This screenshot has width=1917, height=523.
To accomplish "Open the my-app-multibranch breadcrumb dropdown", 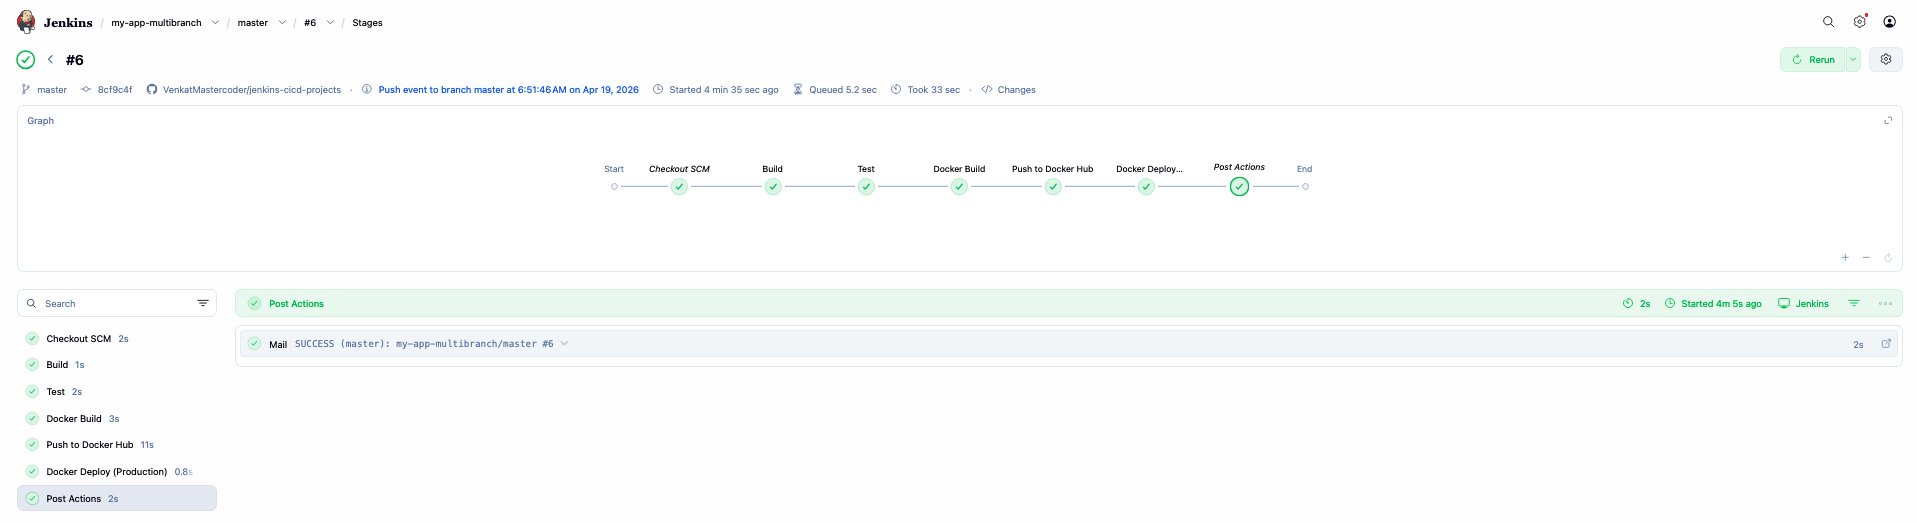I will click(215, 22).
